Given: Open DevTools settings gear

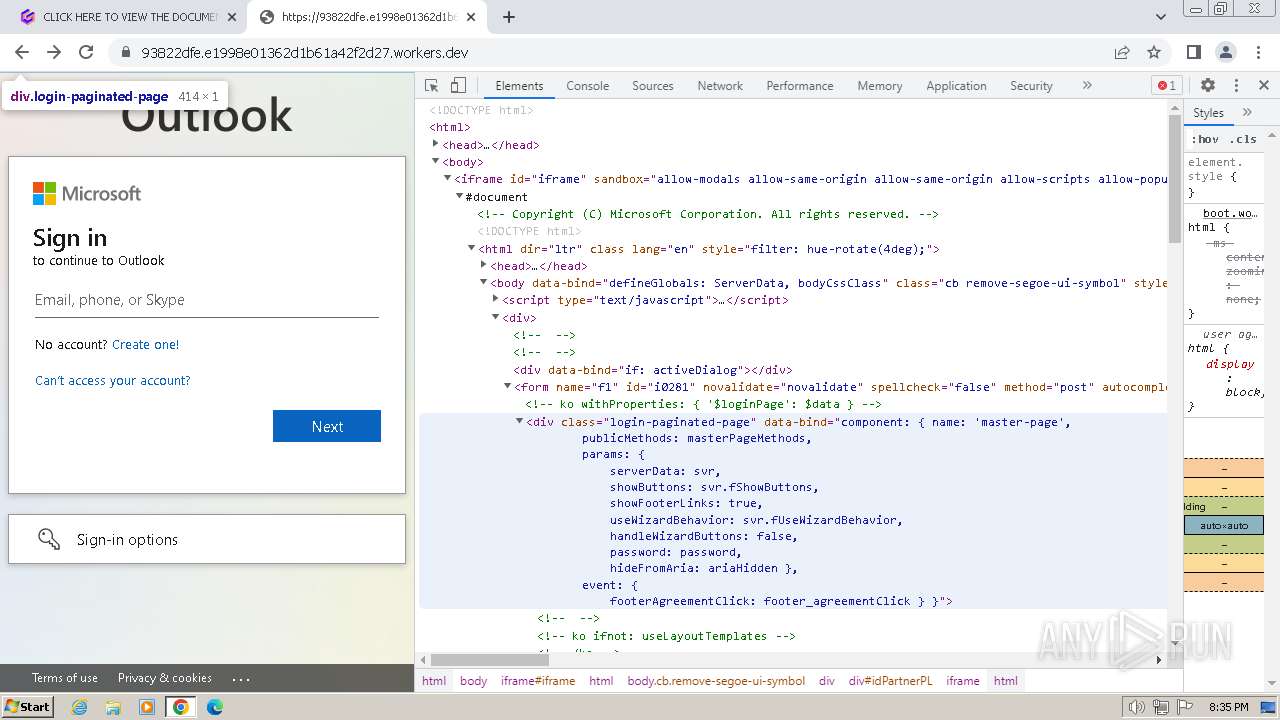Looking at the screenshot, I should [x=1208, y=86].
